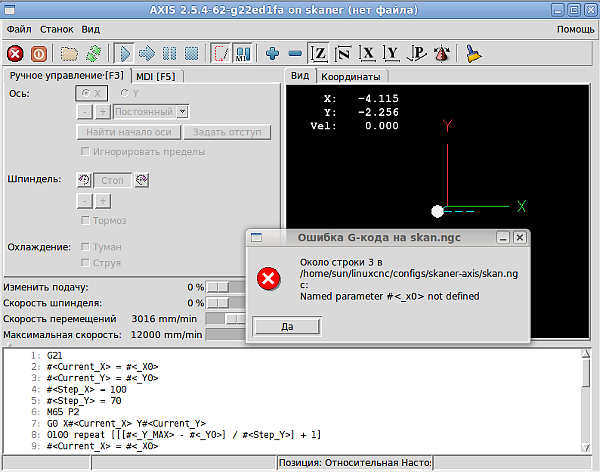
Task: Toggle rotate/drag view mode icon
Action: [442, 54]
